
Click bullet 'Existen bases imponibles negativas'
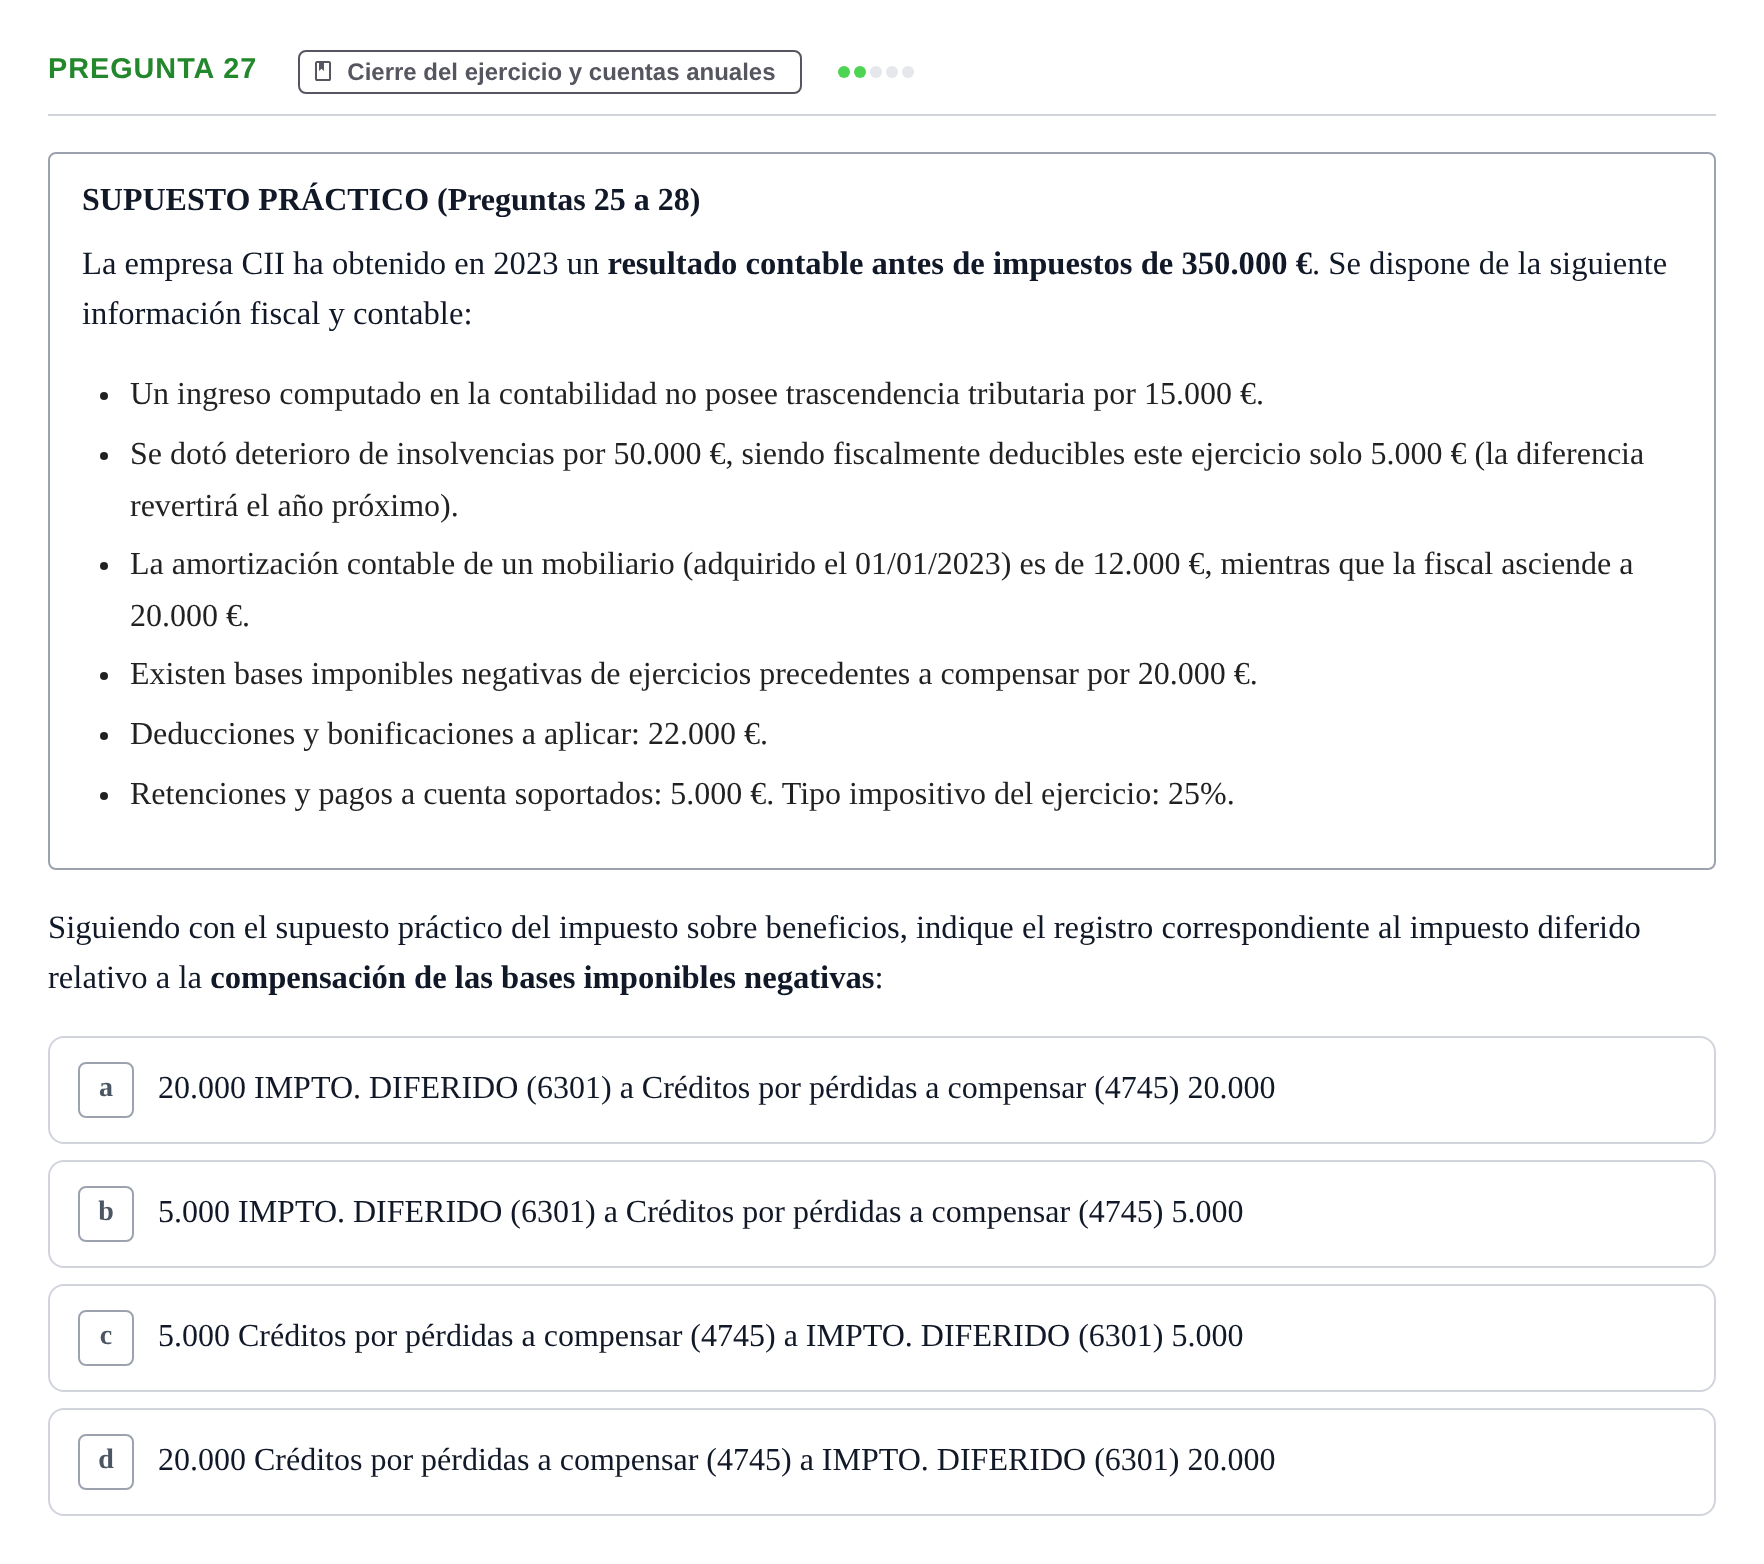(x=693, y=674)
